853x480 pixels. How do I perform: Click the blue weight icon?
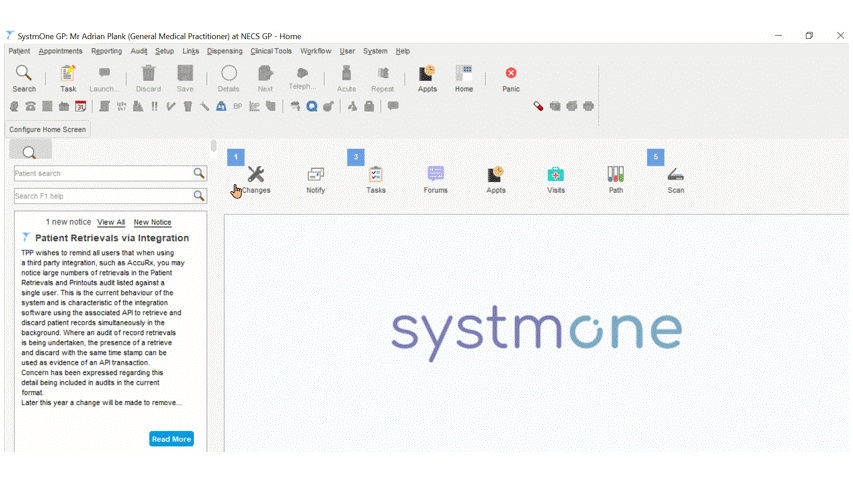[221, 106]
